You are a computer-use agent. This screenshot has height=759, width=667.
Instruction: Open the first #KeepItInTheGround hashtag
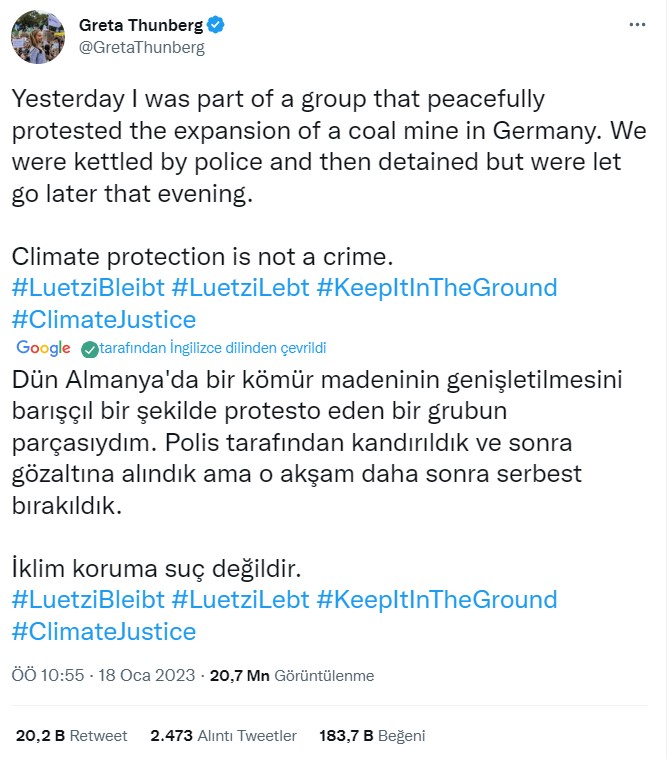[x=436, y=288]
